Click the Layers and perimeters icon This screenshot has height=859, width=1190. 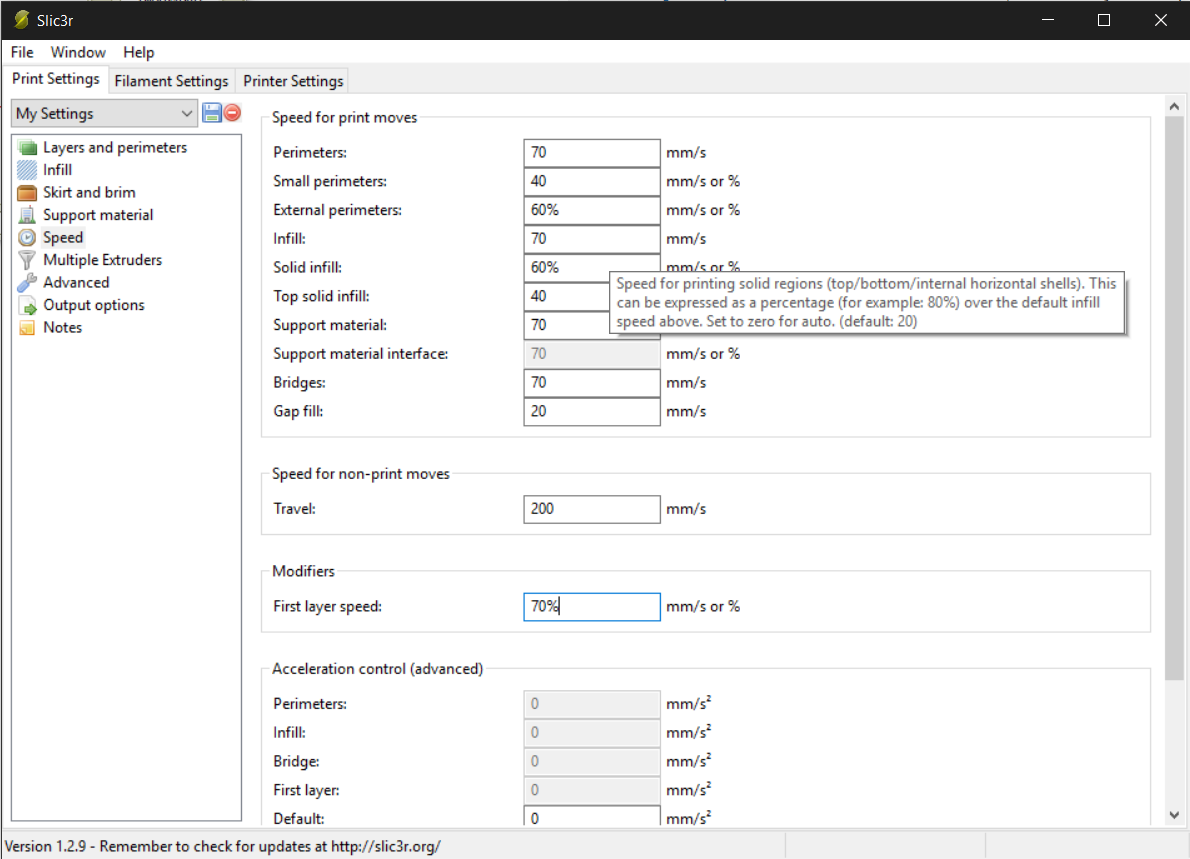[27, 147]
